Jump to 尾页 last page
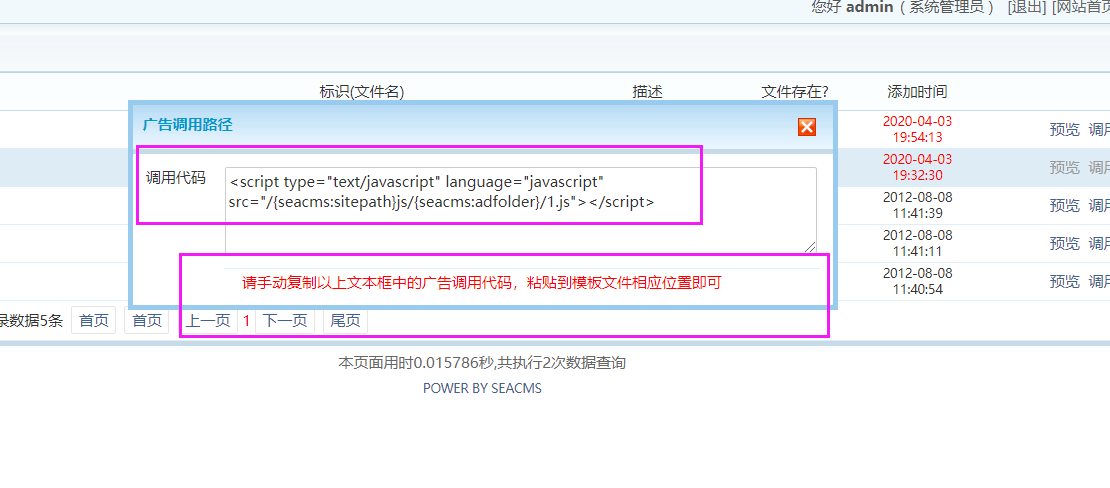The image size is (1110, 488). pos(345,321)
